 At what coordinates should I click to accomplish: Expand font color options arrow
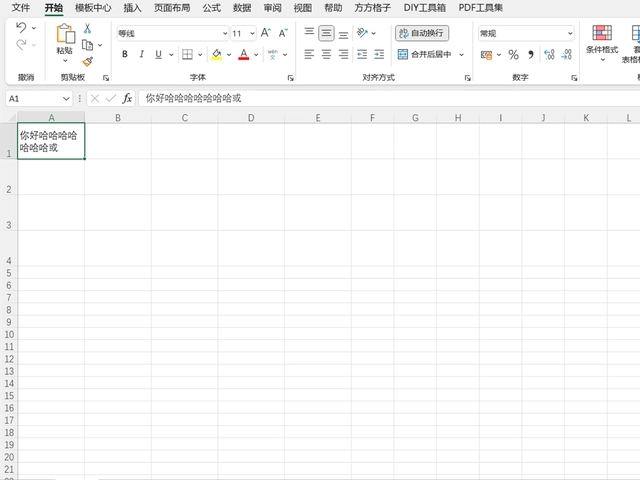[x=256, y=54]
